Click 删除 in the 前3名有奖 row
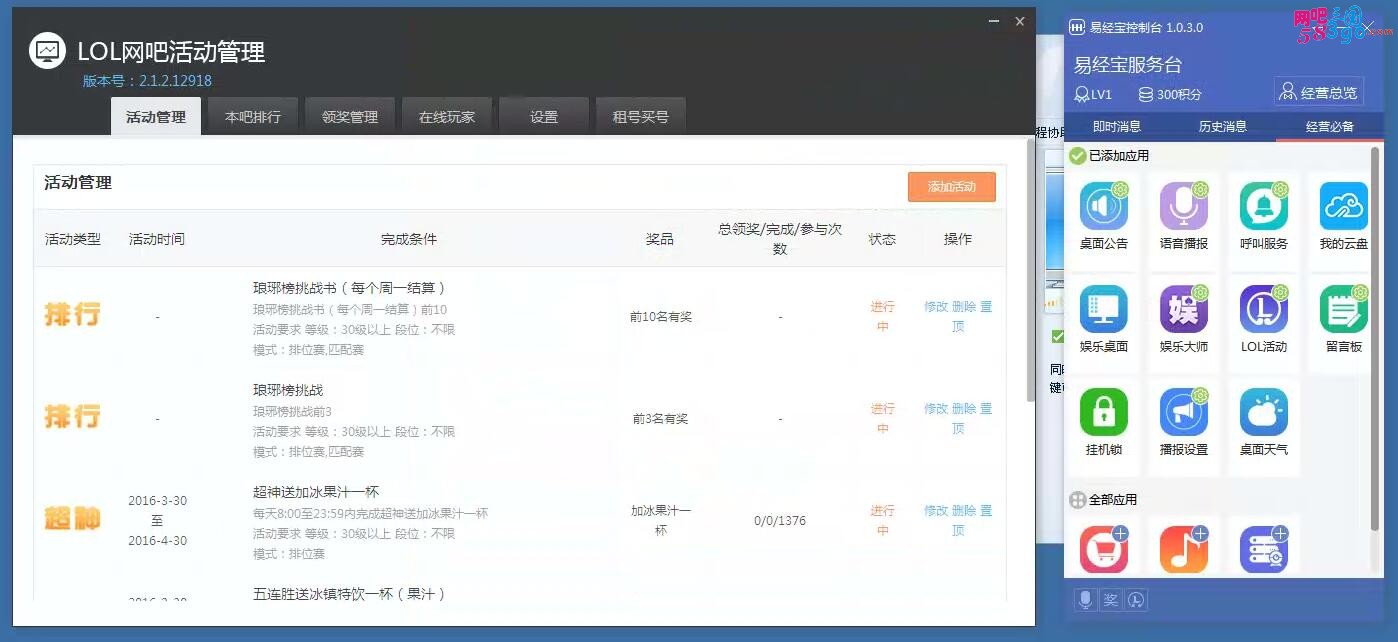Image resolution: width=1398 pixels, height=642 pixels. coord(964,409)
